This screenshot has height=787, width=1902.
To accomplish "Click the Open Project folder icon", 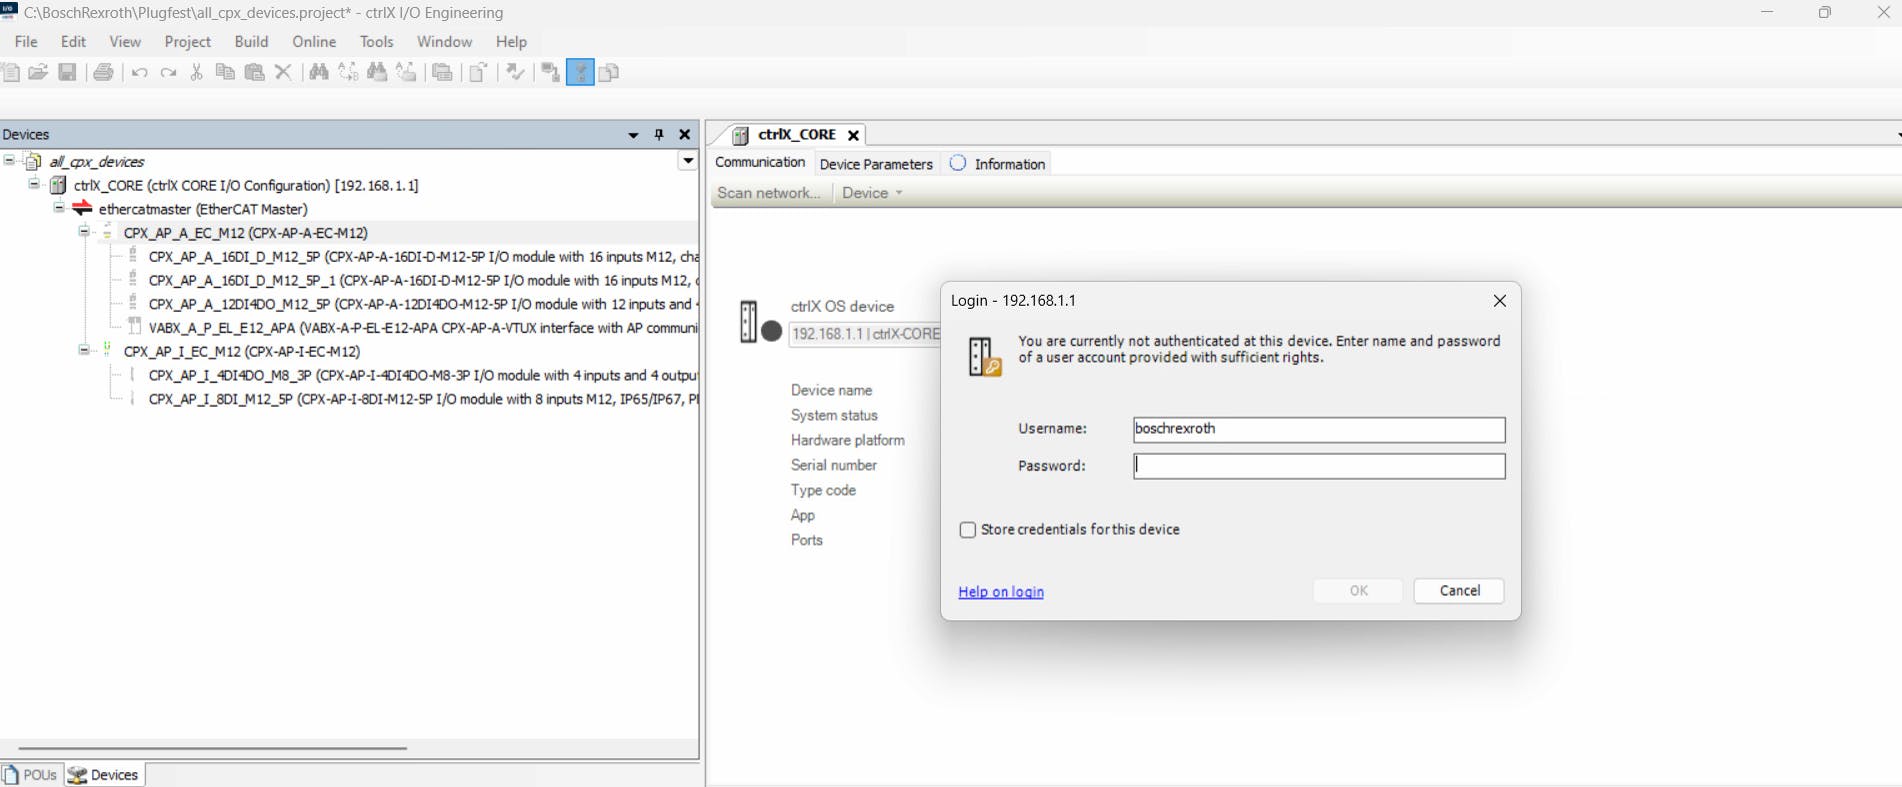I will click(38, 72).
